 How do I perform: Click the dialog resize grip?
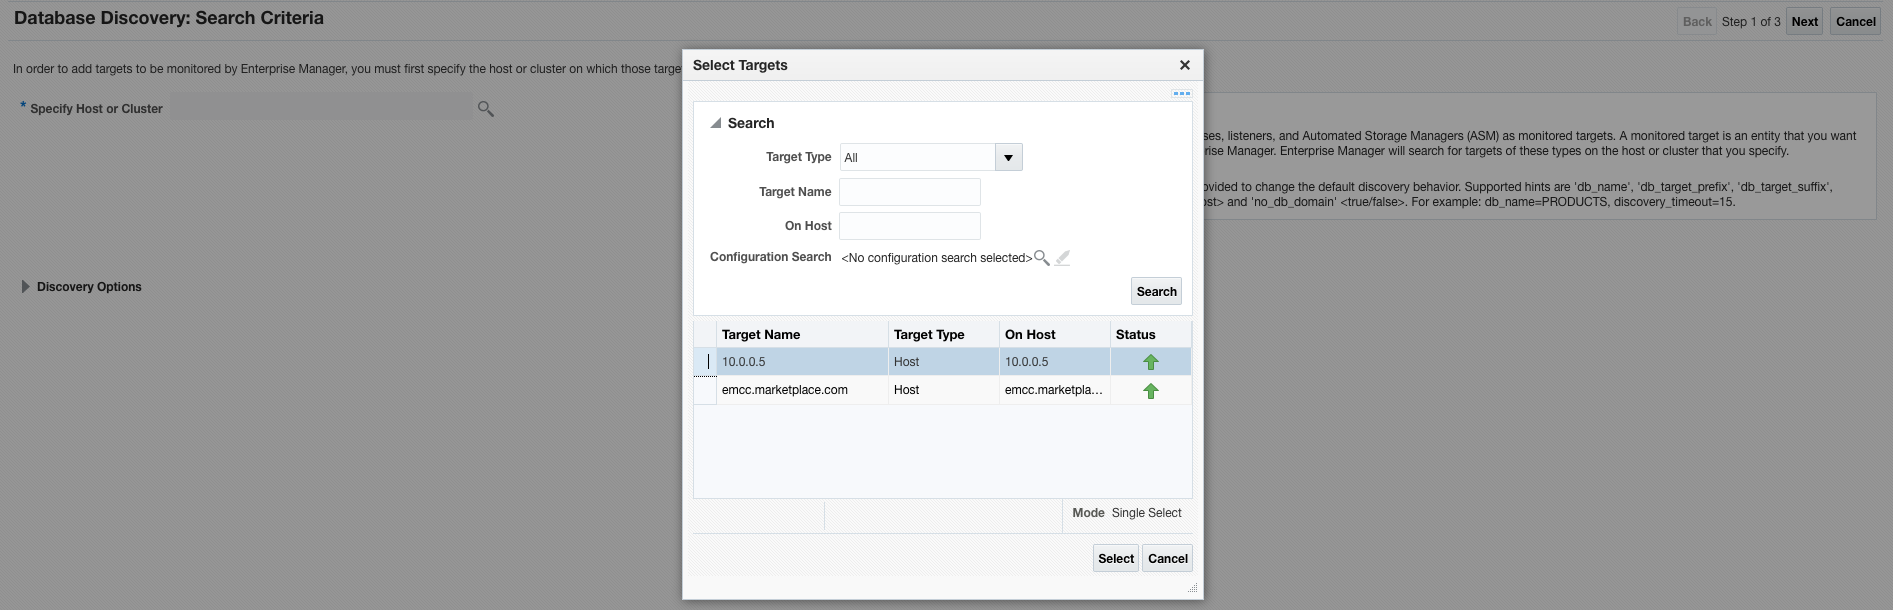point(1192,589)
